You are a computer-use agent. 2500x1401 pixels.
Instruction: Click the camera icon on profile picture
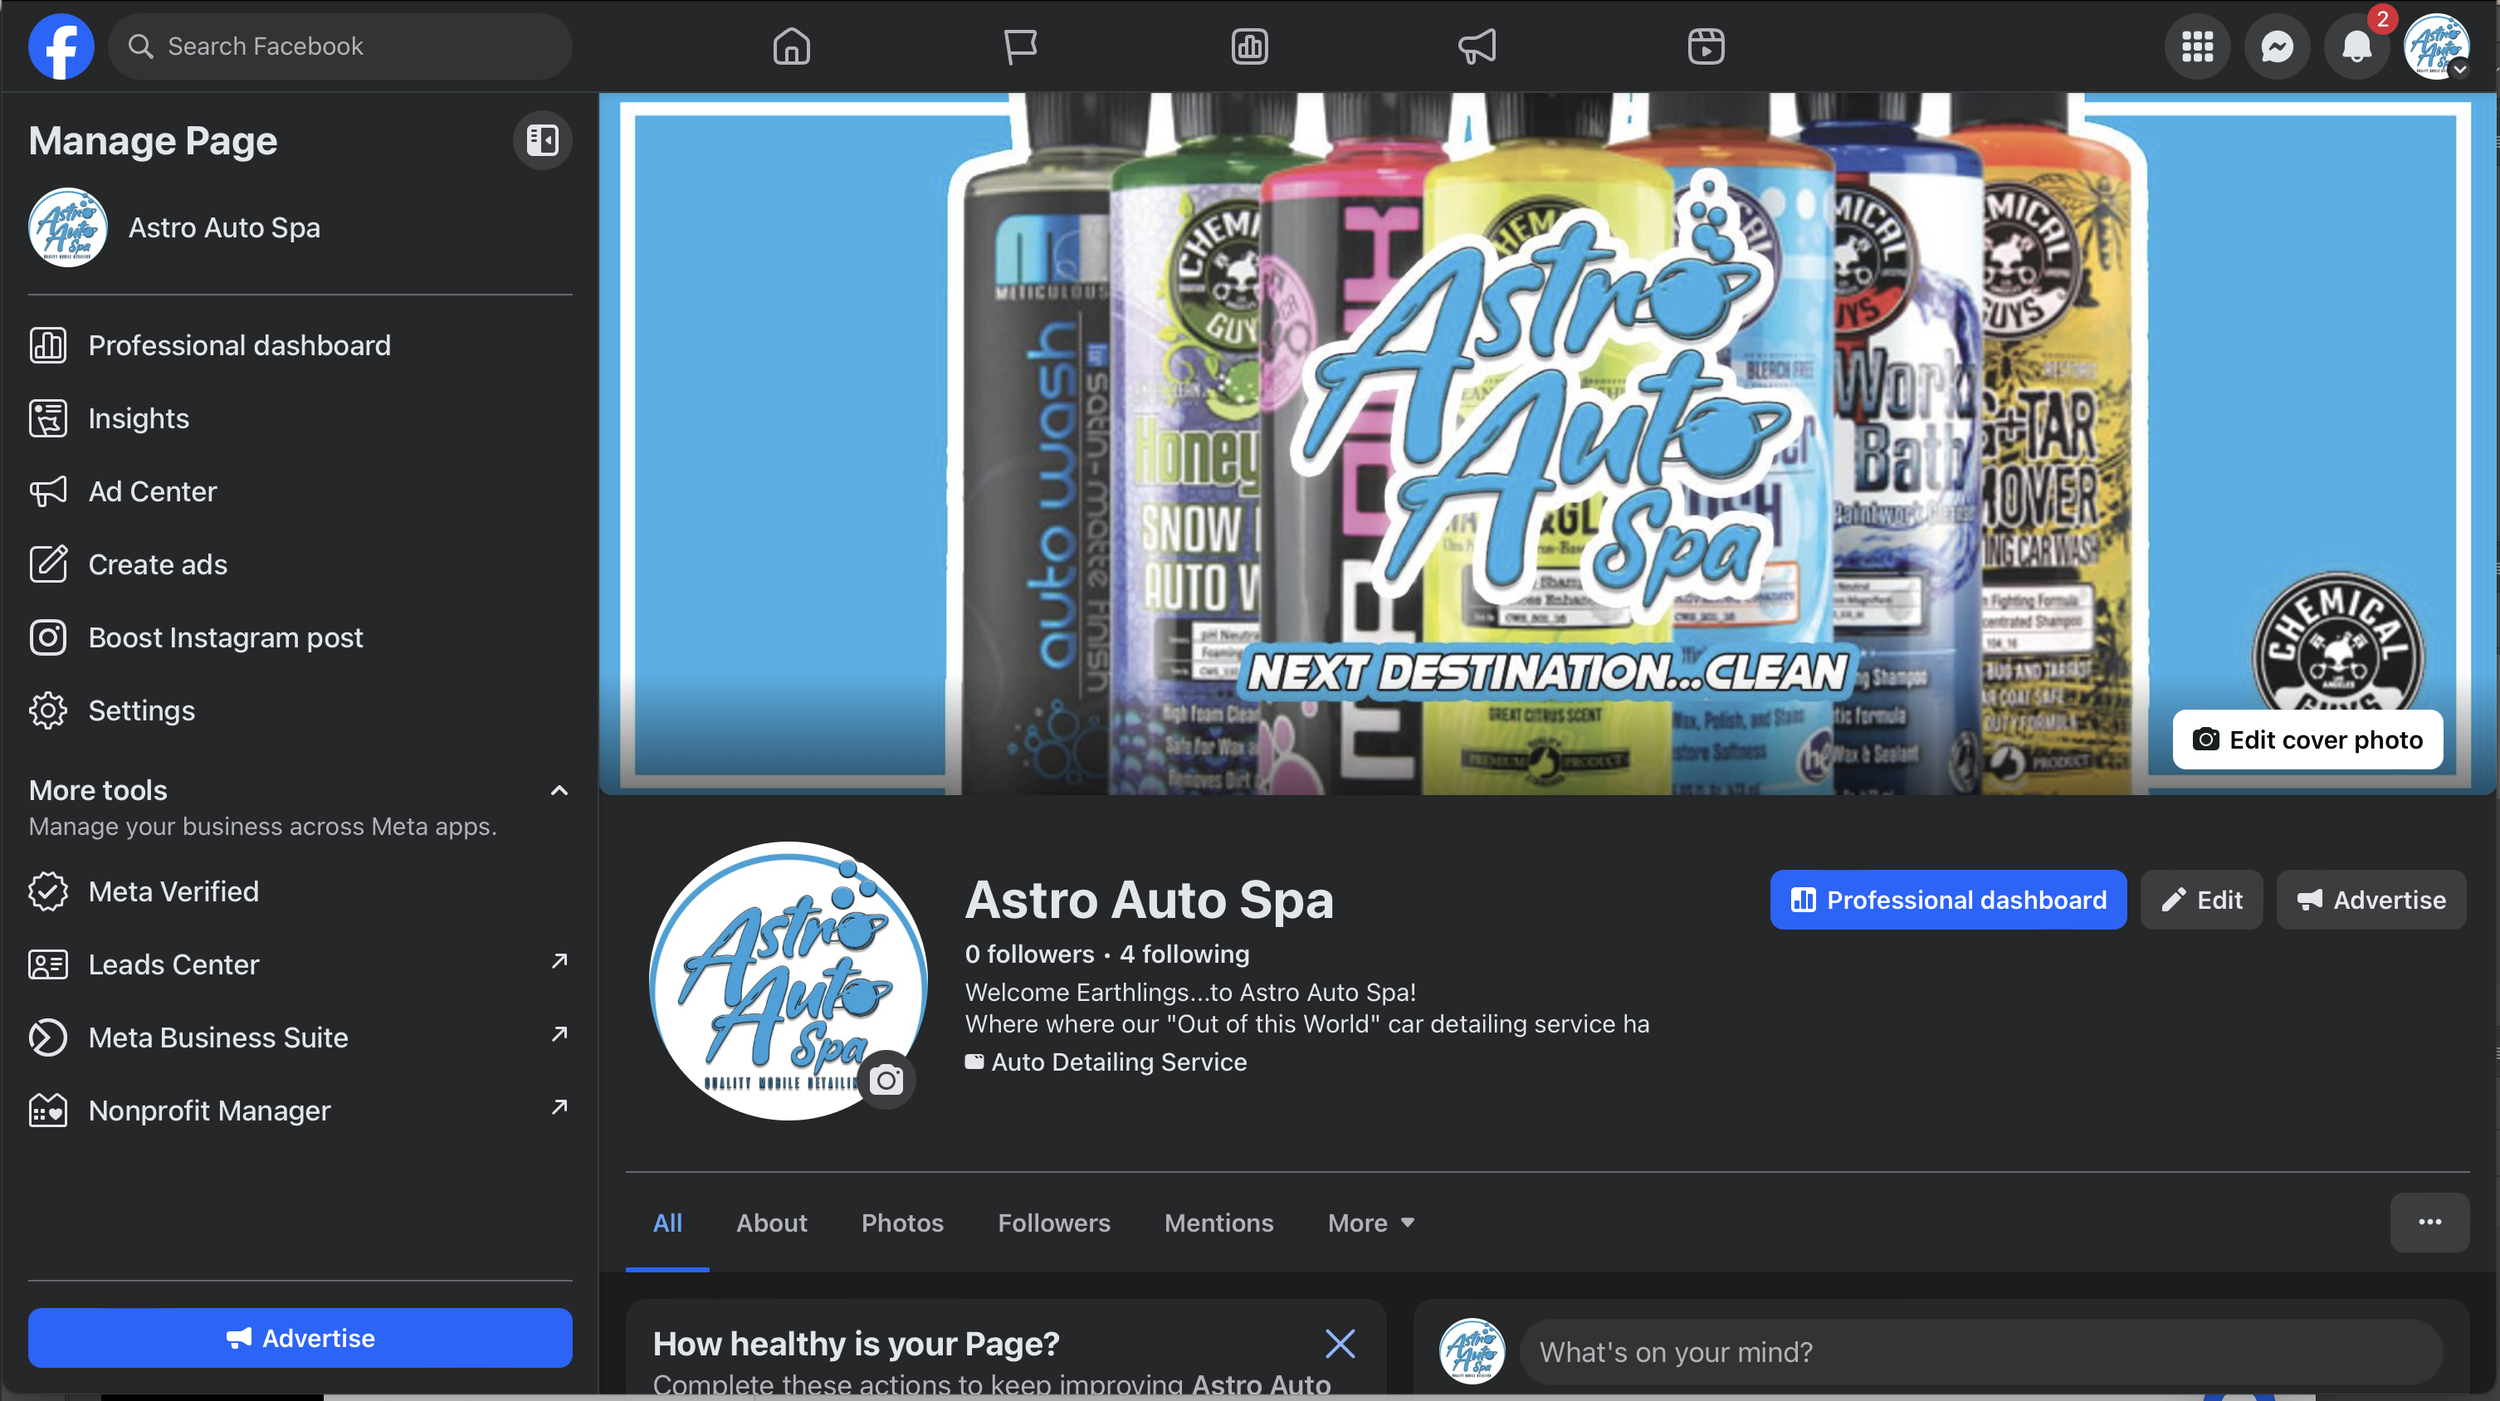click(886, 1080)
